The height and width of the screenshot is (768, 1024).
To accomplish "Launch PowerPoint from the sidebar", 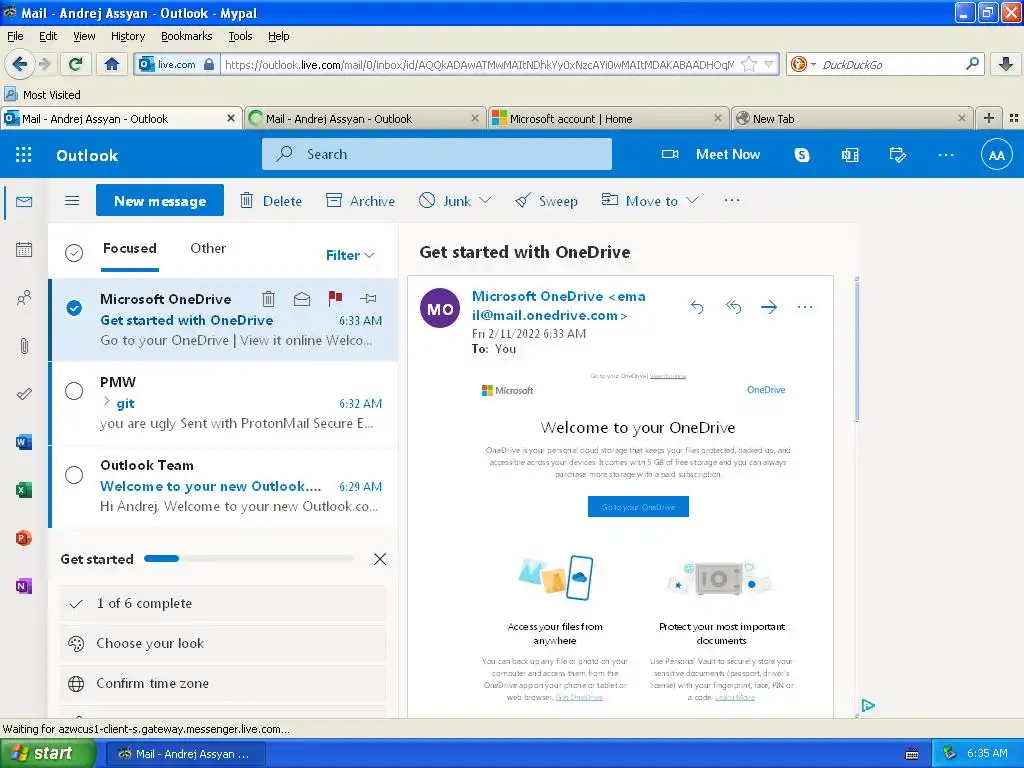I will click(x=24, y=538).
